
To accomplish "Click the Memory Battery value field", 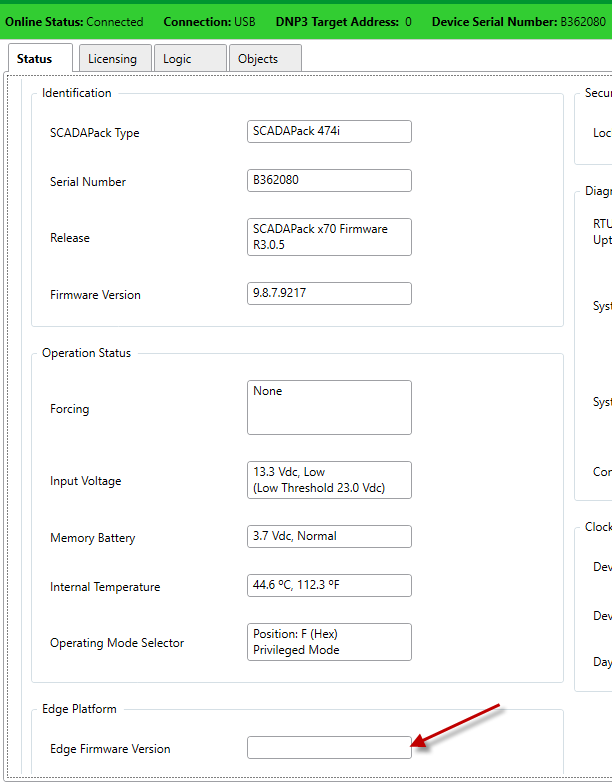I will point(330,536).
